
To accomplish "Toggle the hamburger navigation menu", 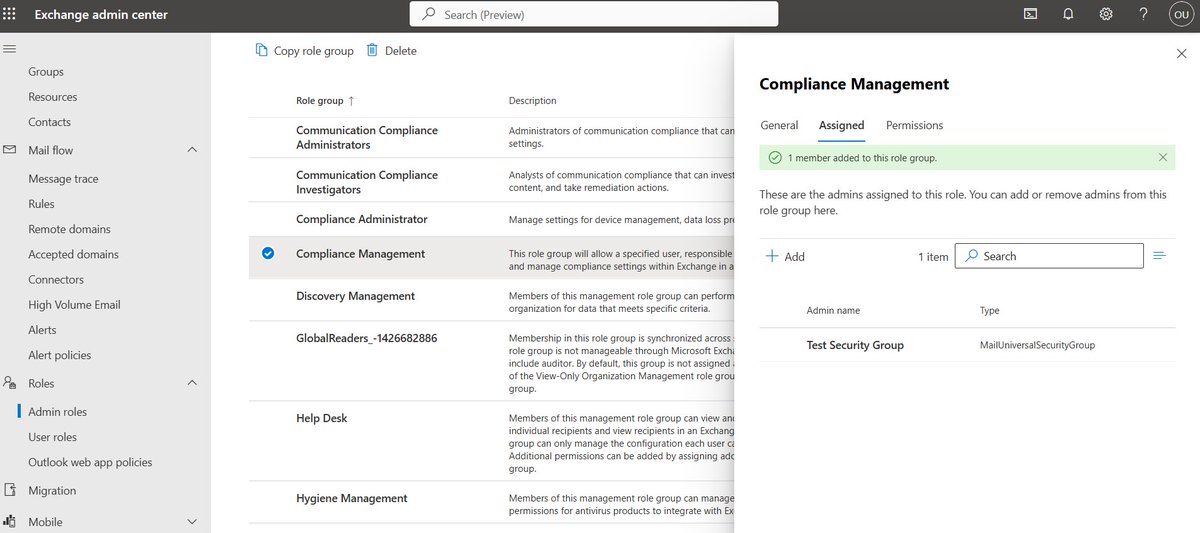I will 10,49.
